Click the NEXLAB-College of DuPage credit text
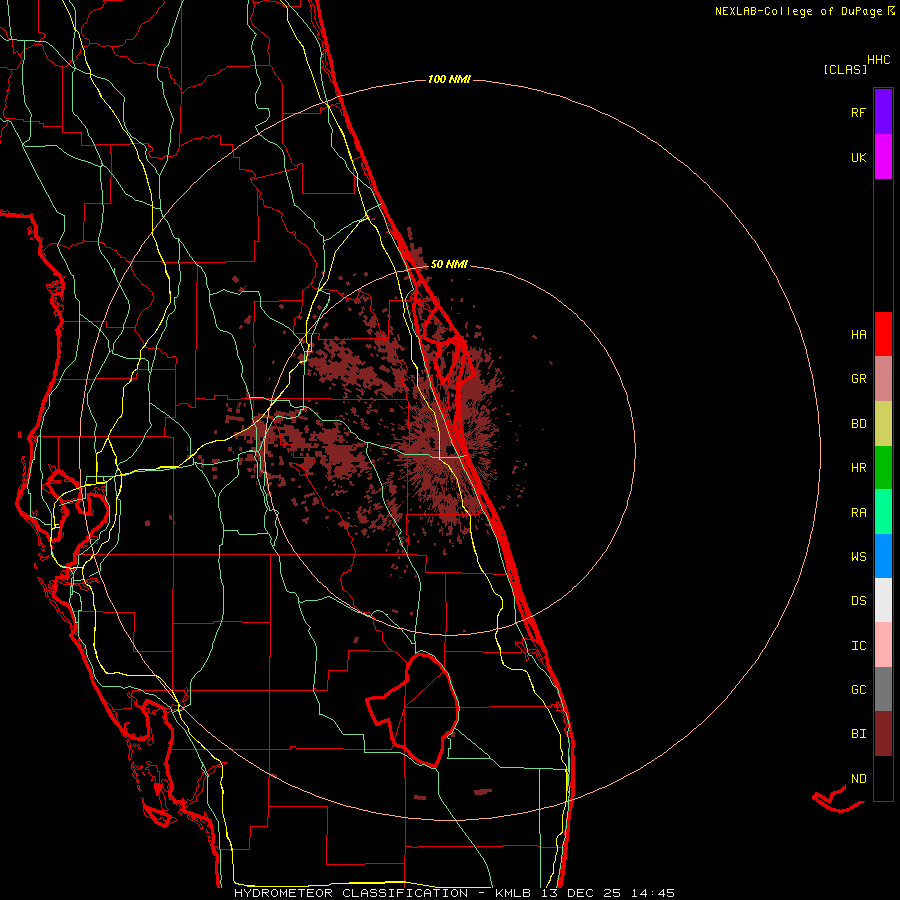This screenshot has height=900, width=900. 800,11
